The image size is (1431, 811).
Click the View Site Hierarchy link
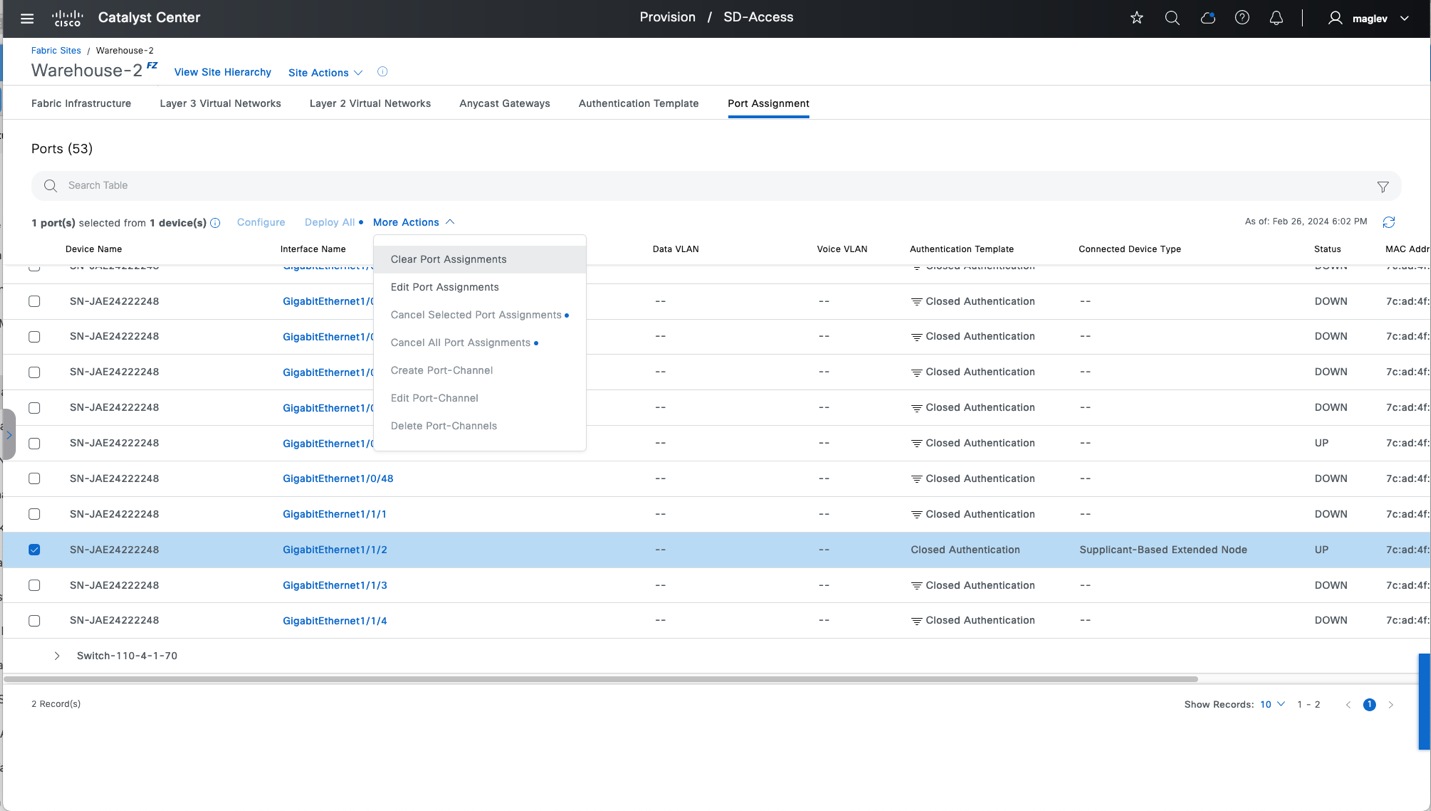click(x=222, y=72)
